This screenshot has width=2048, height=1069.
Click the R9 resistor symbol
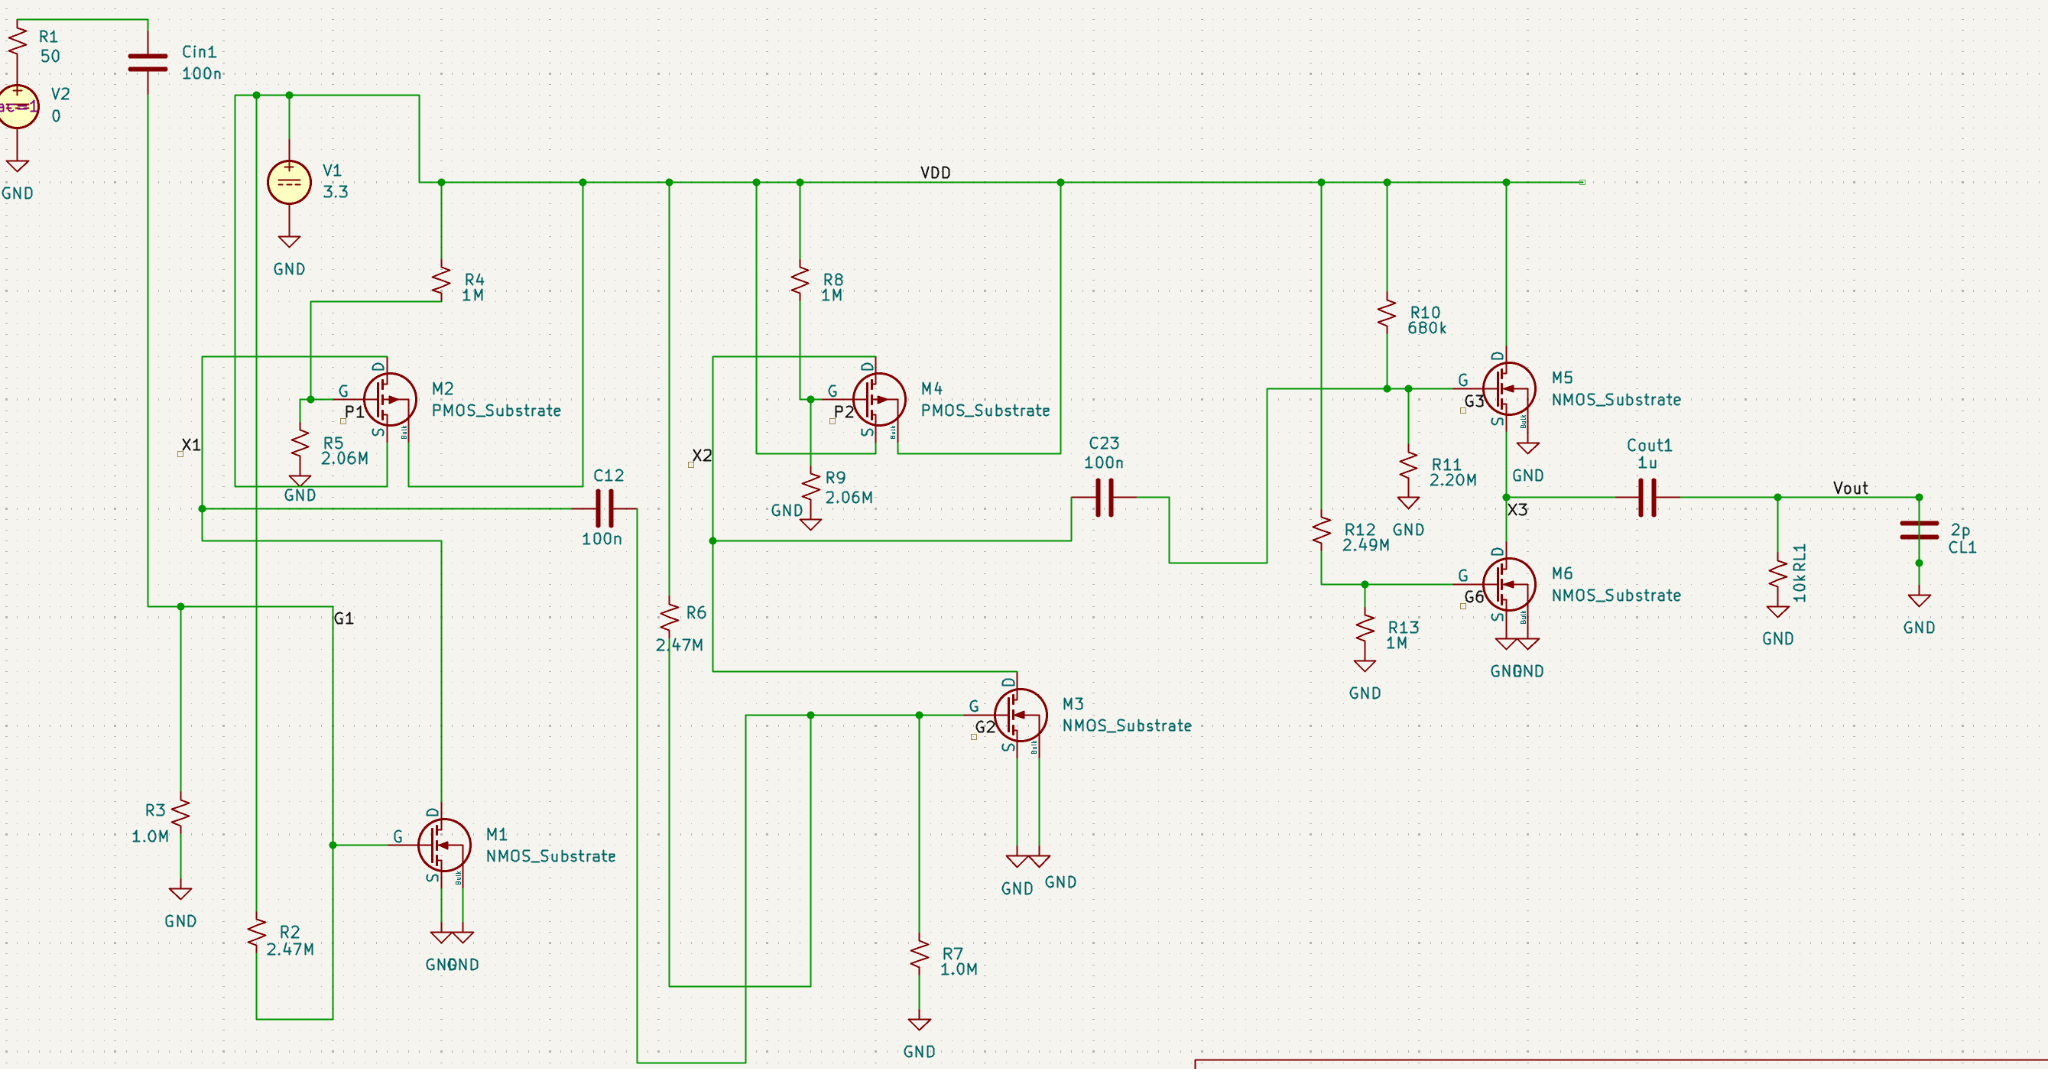(811, 486)
